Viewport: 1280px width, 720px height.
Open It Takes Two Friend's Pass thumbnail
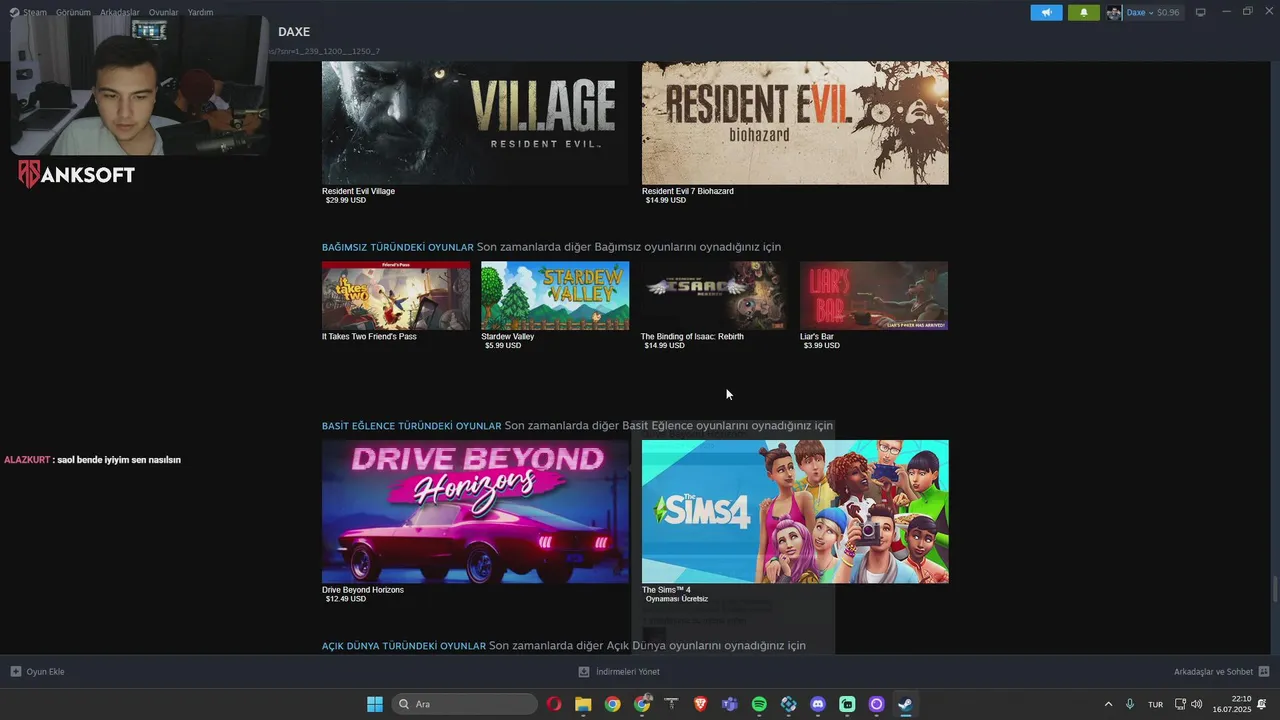click(396, 296)
